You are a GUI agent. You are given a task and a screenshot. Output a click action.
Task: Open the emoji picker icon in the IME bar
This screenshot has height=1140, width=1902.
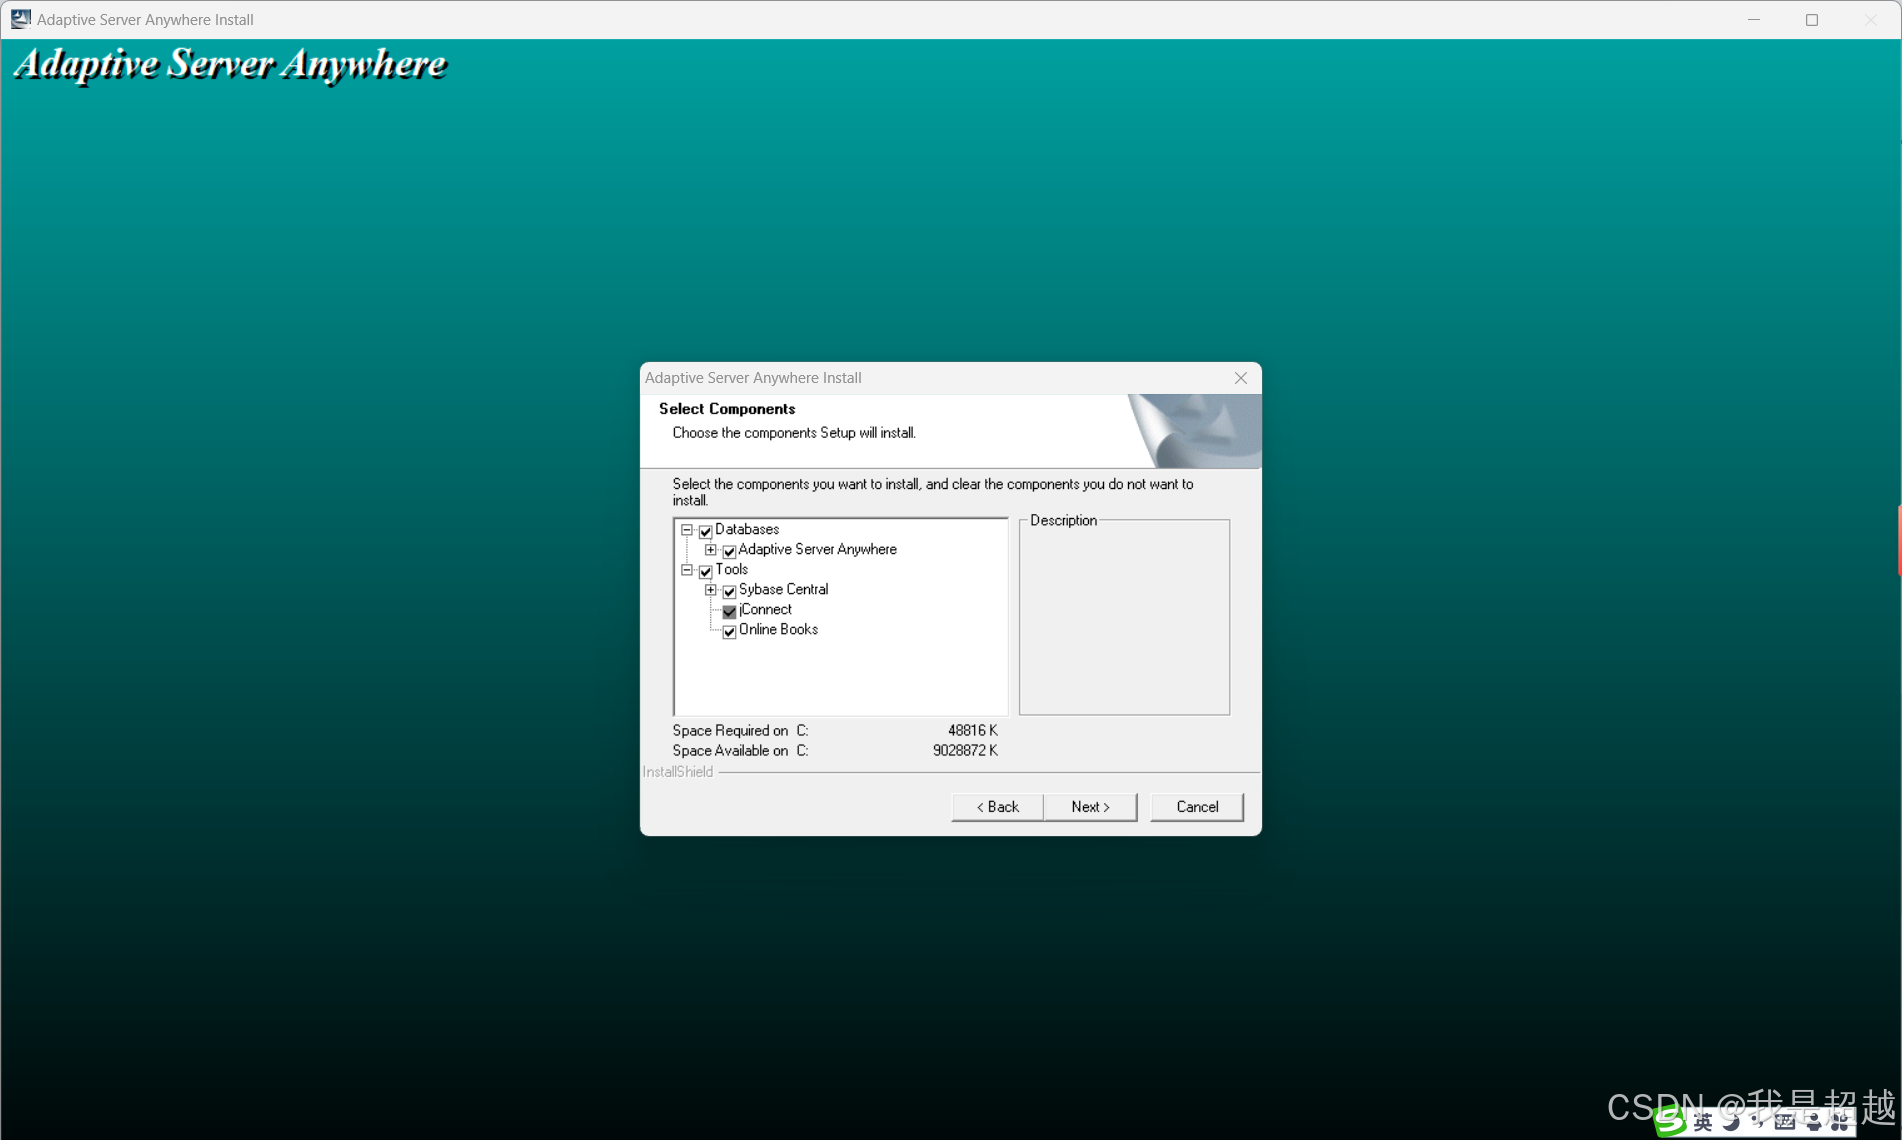[x=1786, y=1122]
